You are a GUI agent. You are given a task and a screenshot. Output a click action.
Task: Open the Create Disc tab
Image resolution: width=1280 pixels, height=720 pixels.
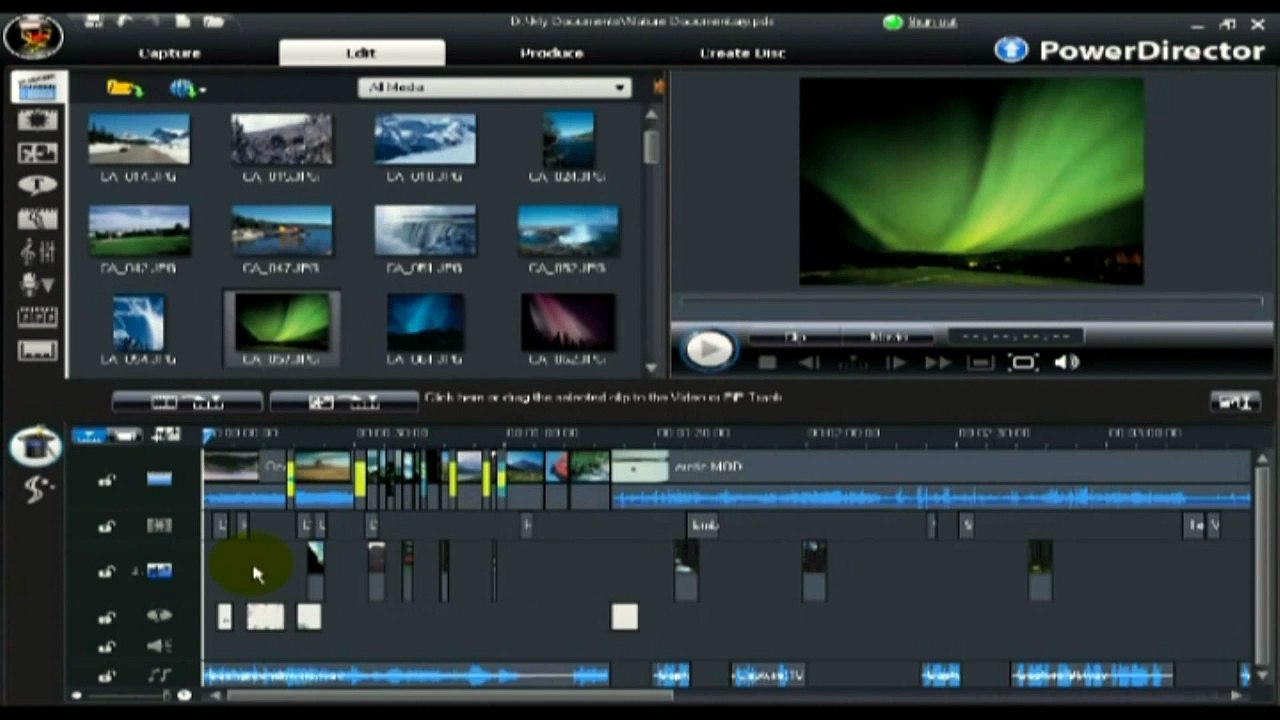(x=743, y=53)
